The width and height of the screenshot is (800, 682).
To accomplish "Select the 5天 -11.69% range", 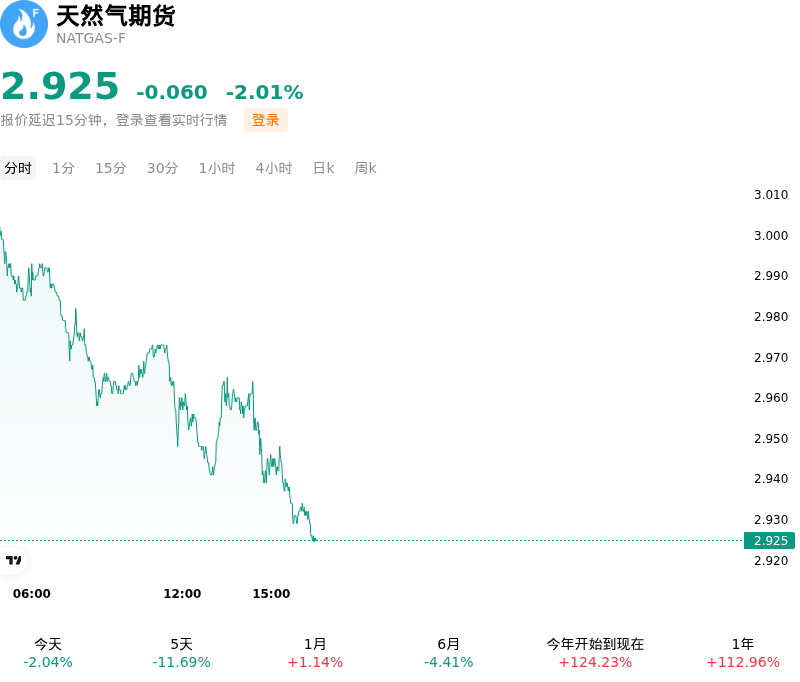I will 181,653.
